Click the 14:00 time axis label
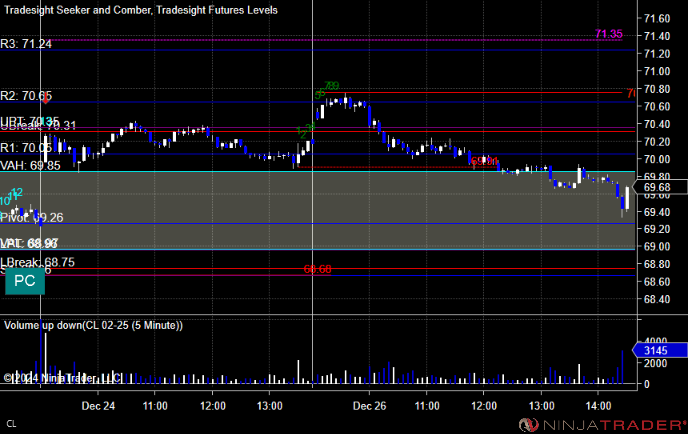The width and height of the screenshot is (688, 434). pyautogui.click(x=598, y=406)
